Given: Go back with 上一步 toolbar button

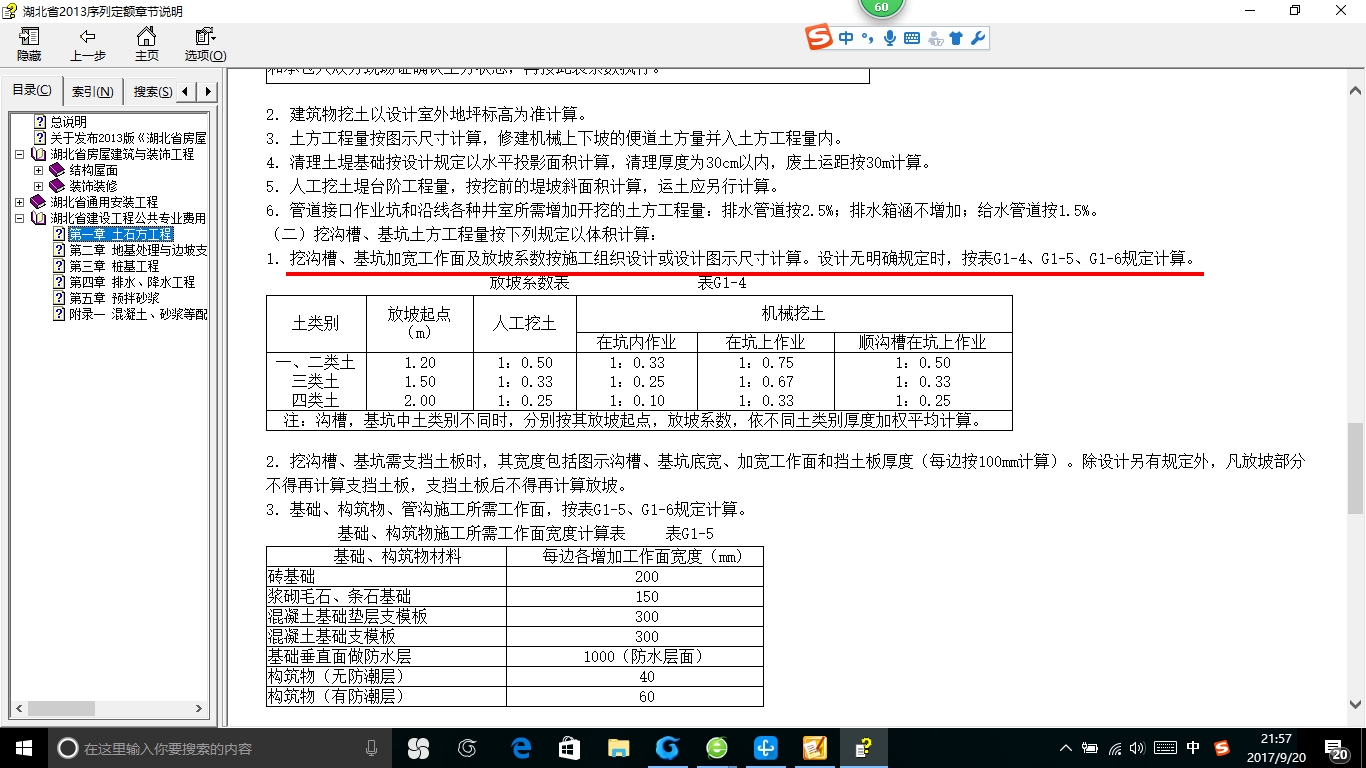Looking at the screenshot, I should (88, 45).
